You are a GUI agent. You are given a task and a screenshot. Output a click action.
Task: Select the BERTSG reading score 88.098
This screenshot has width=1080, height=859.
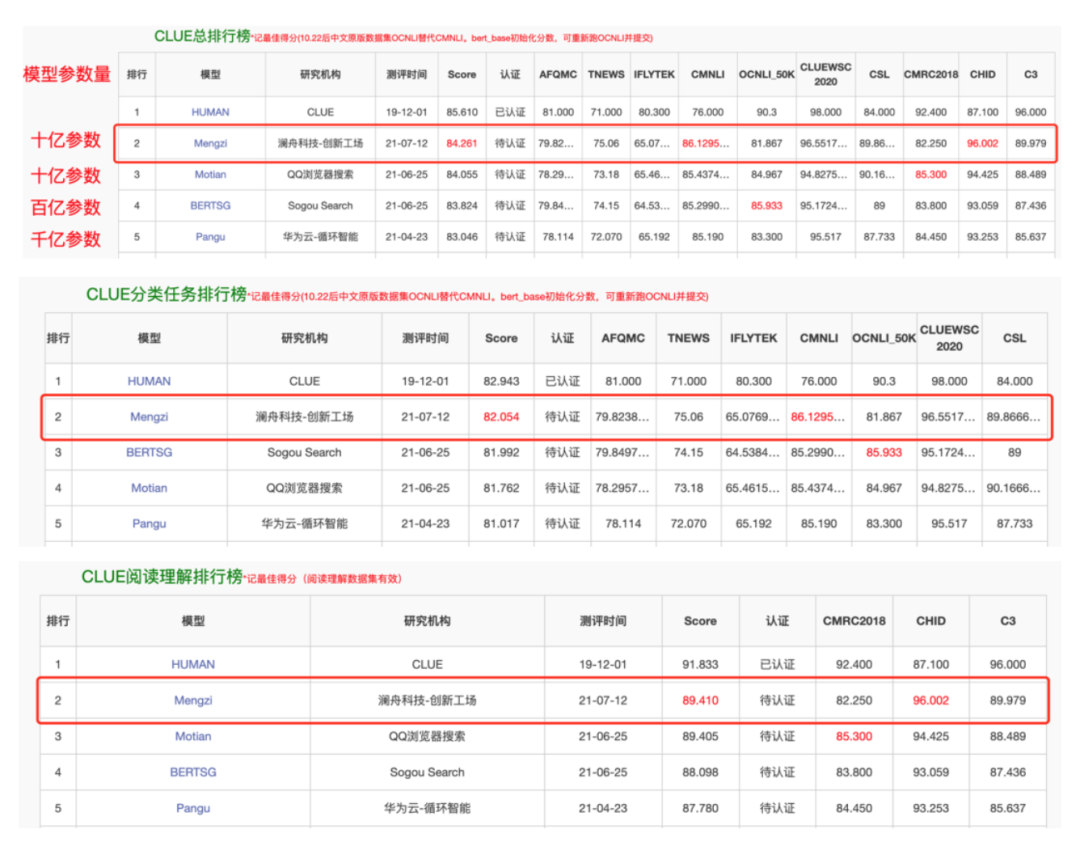[700, 772]
